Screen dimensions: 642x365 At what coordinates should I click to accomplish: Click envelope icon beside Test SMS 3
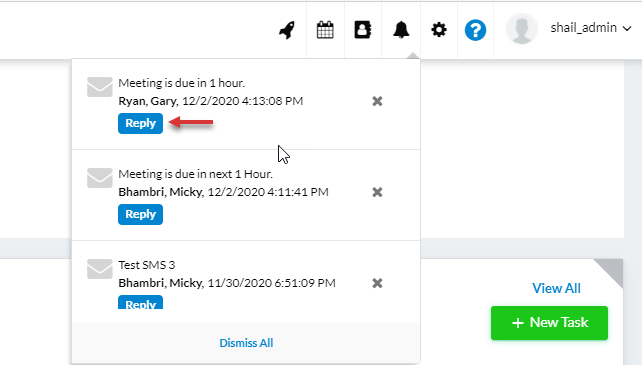(x=99, y=269)
